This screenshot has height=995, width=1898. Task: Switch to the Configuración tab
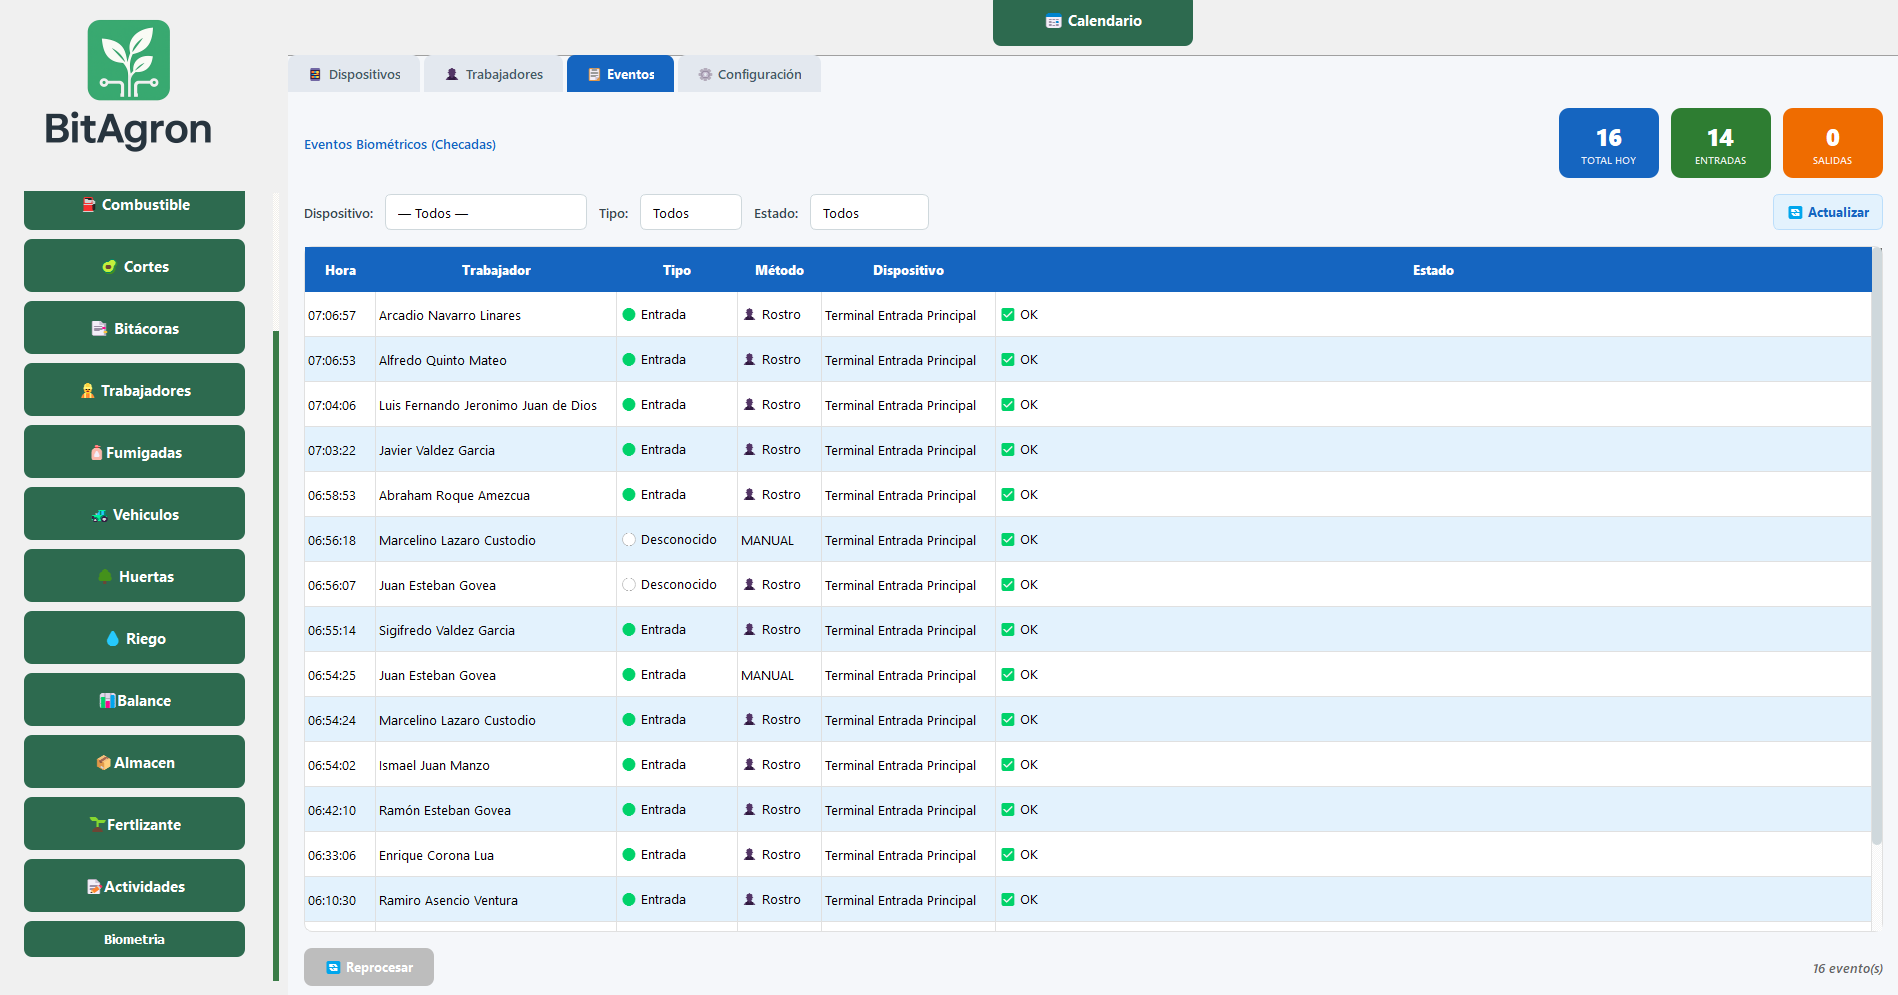750,74
